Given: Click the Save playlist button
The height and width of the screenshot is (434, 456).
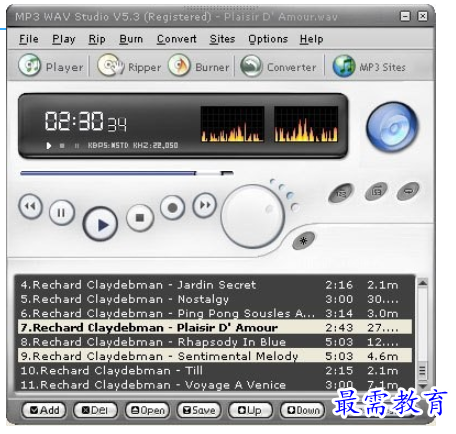Looking at the screenshot, I should pos(199,410).
